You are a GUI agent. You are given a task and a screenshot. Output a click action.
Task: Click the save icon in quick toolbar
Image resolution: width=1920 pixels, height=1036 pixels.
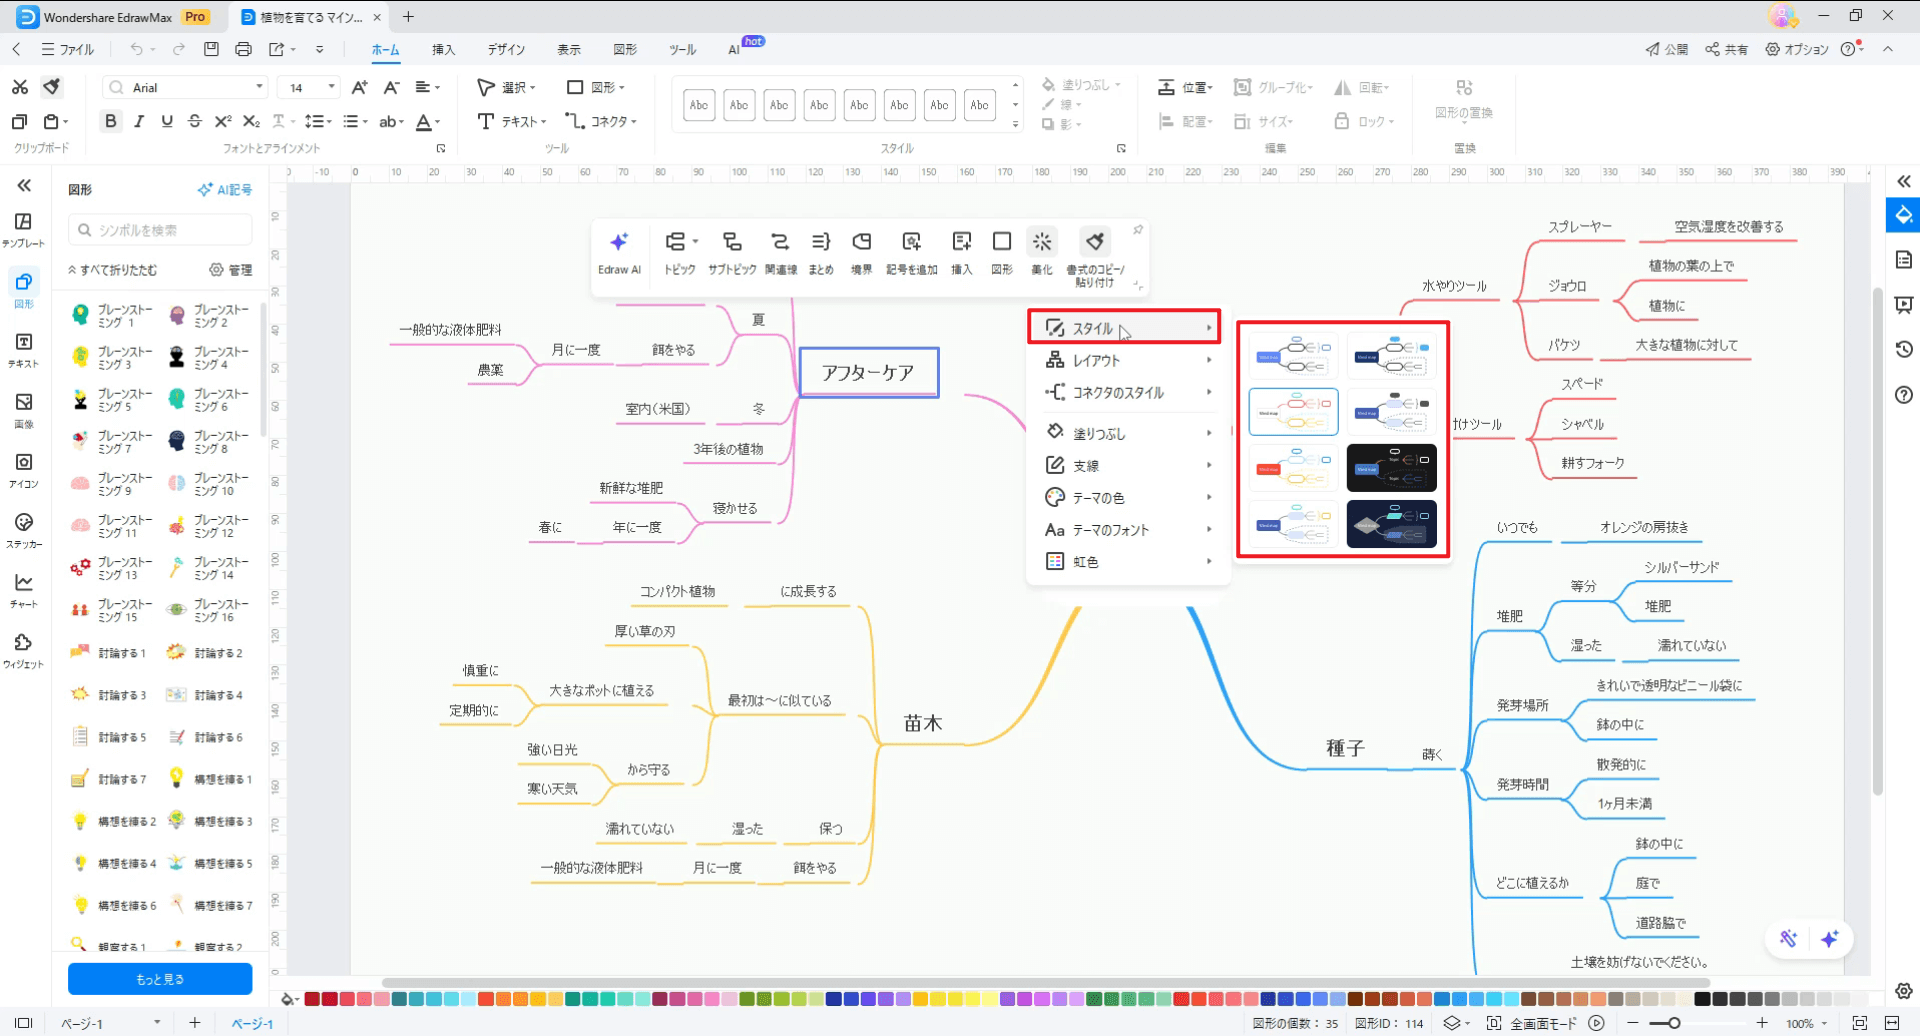[x=211, y=49]
